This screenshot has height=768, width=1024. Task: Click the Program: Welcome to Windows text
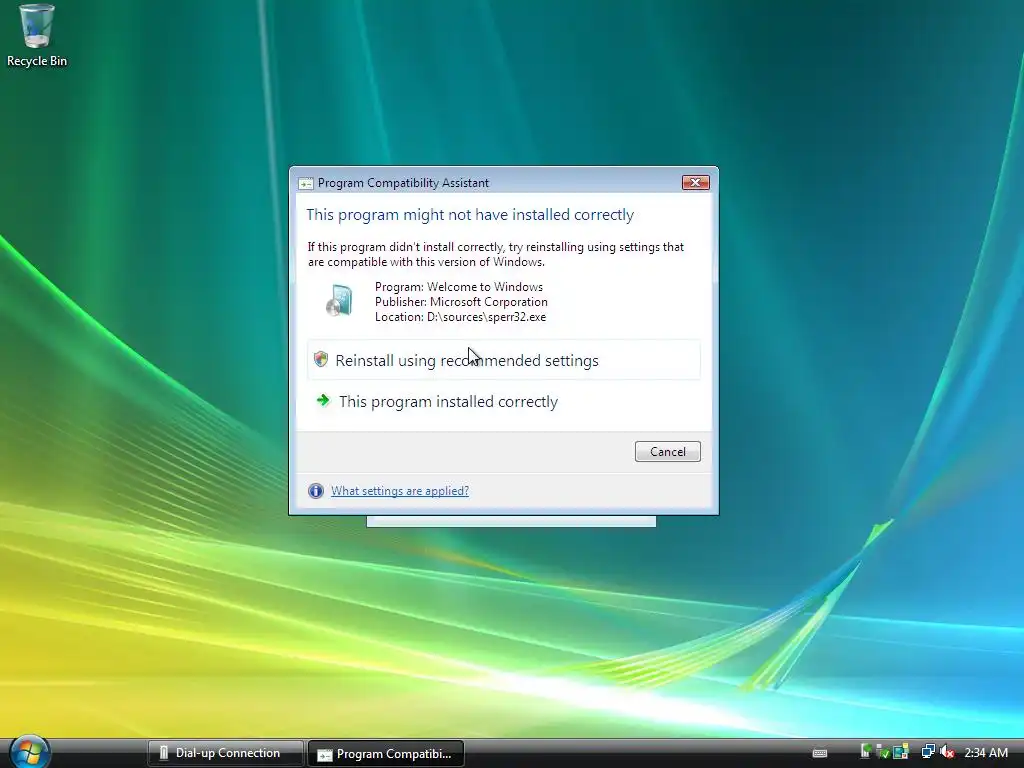tap(458, 287)
